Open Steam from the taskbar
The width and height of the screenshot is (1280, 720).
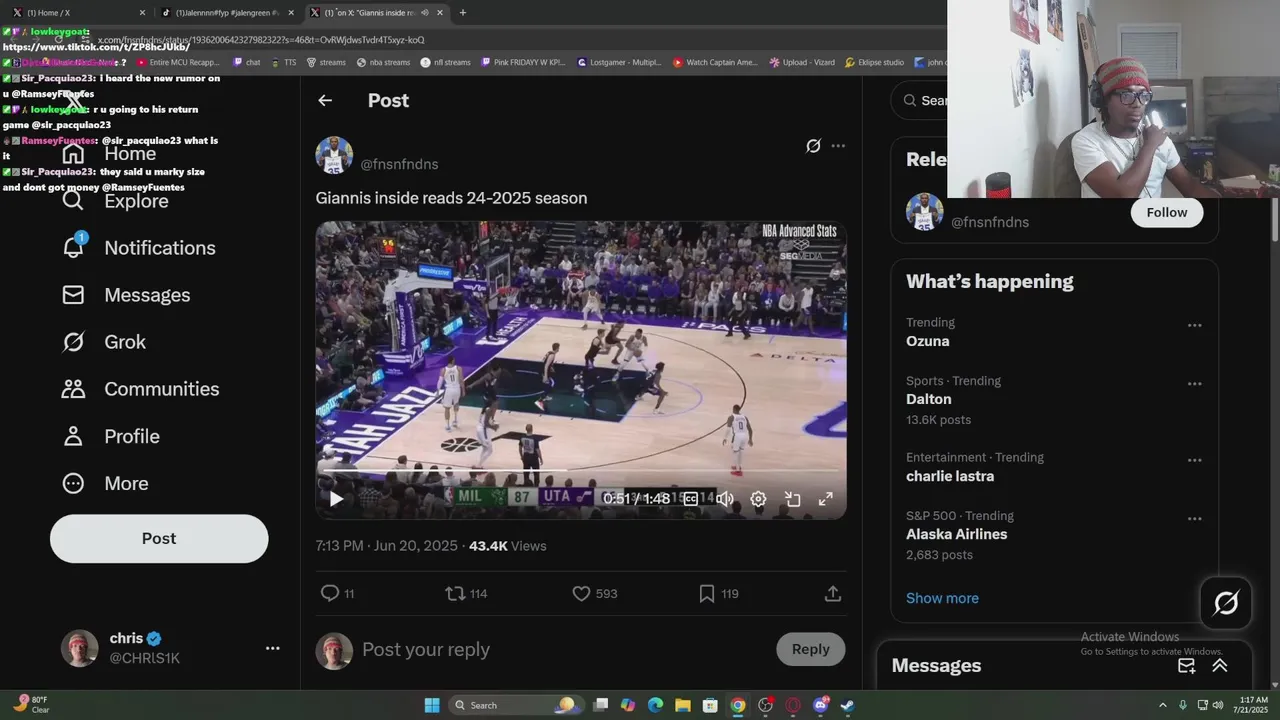pos(847,705)
